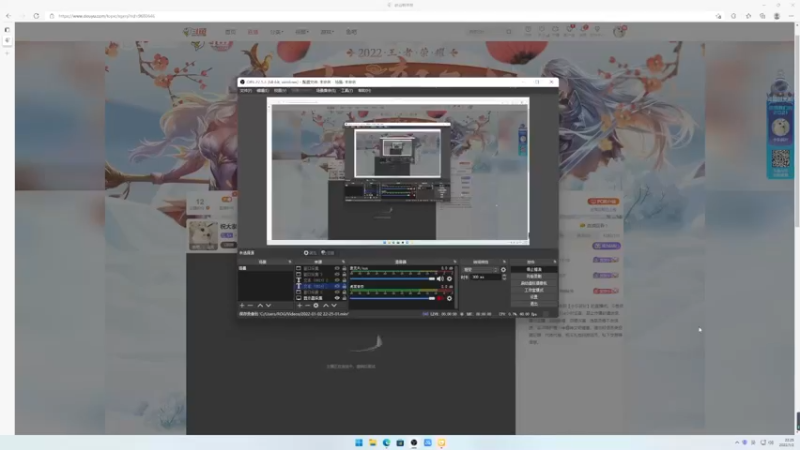Reload the page with the browser refresh icon
Viewport: 800px width, 450px height.
pyautogui.click(x=36, y=16)
